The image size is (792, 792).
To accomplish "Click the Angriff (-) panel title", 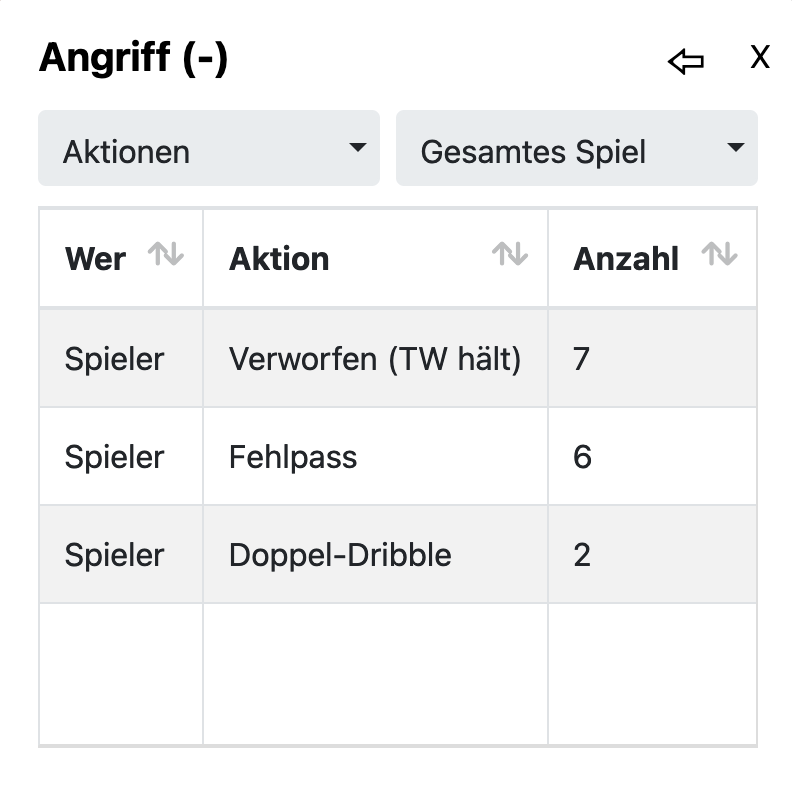I will 133,59.
